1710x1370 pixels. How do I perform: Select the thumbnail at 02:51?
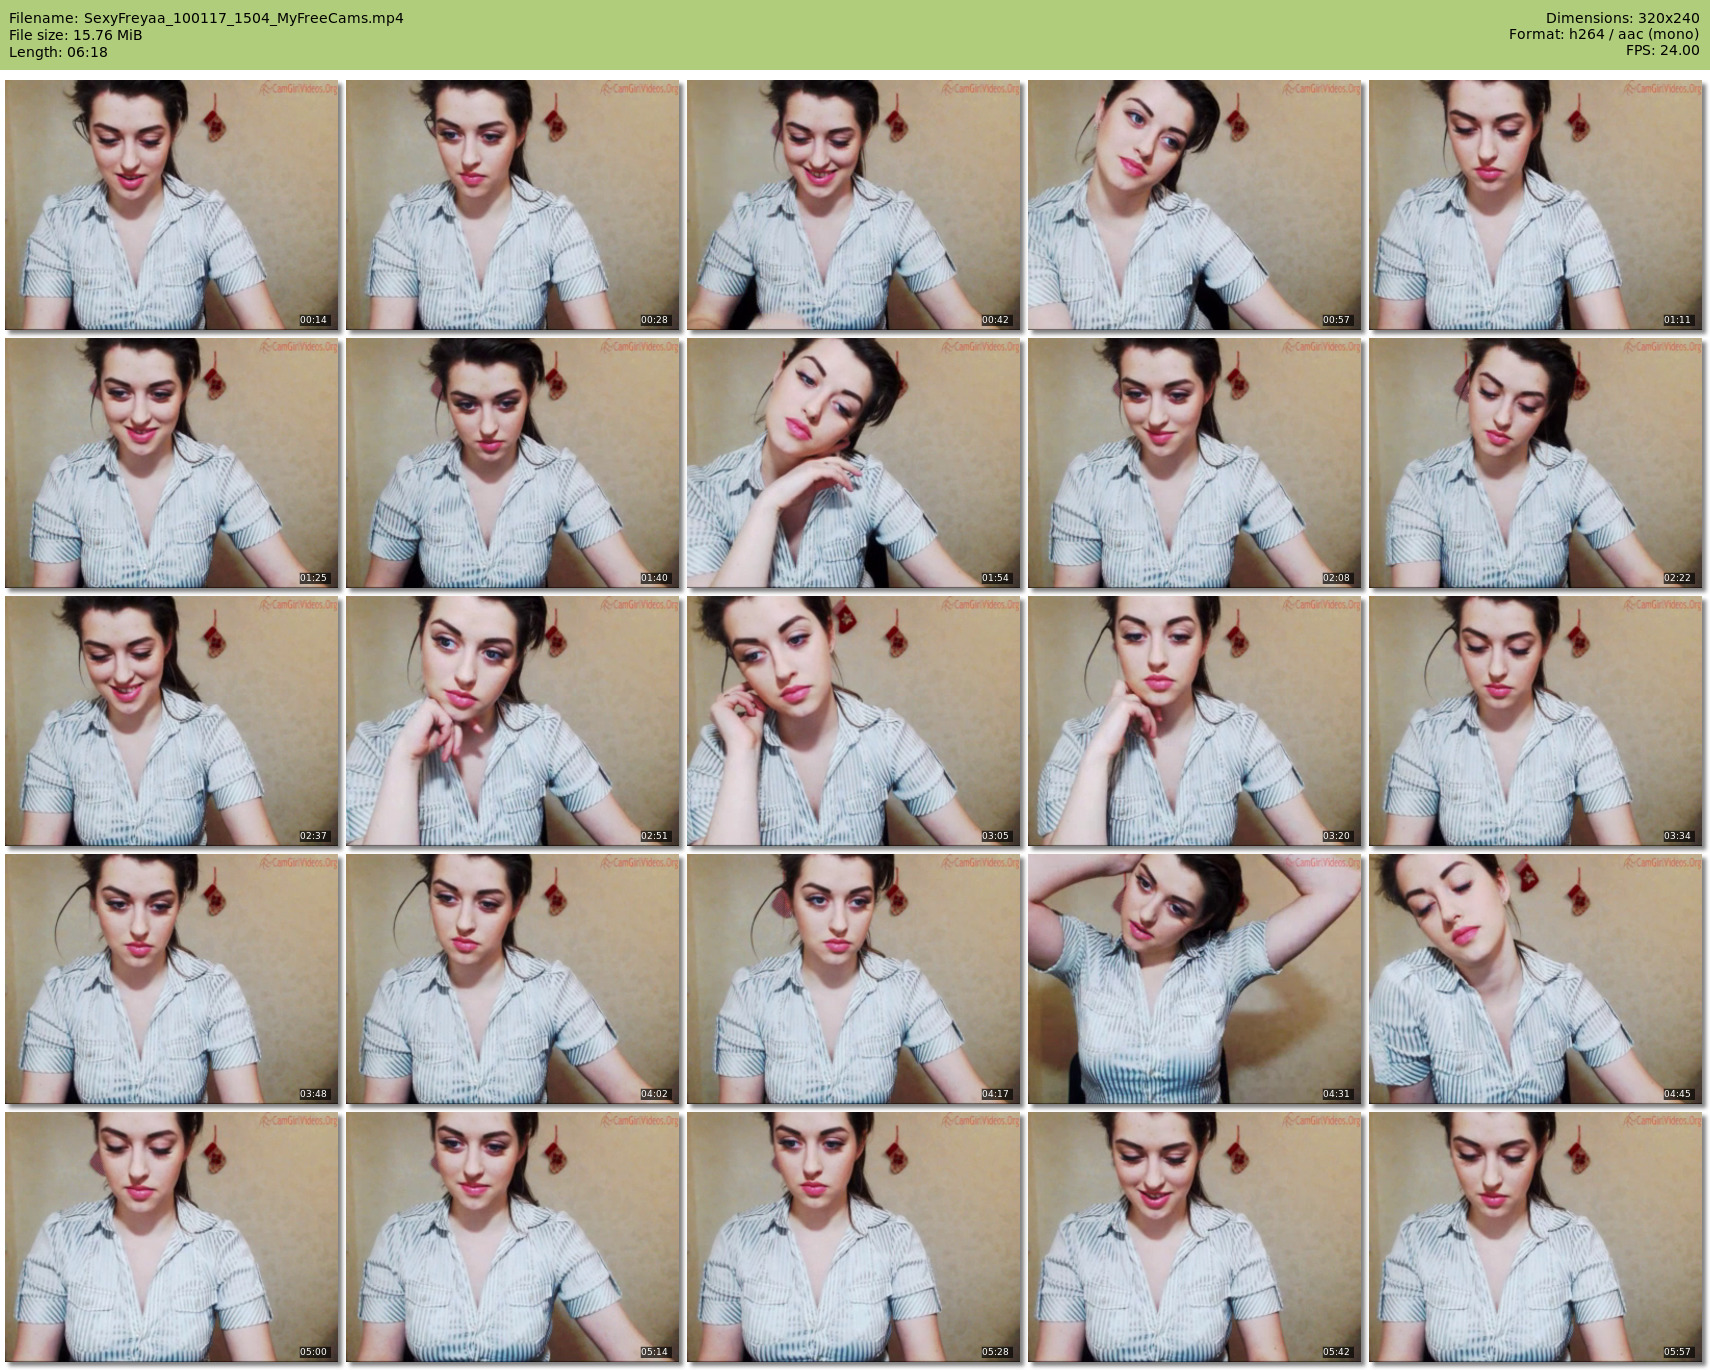point(513,721)
